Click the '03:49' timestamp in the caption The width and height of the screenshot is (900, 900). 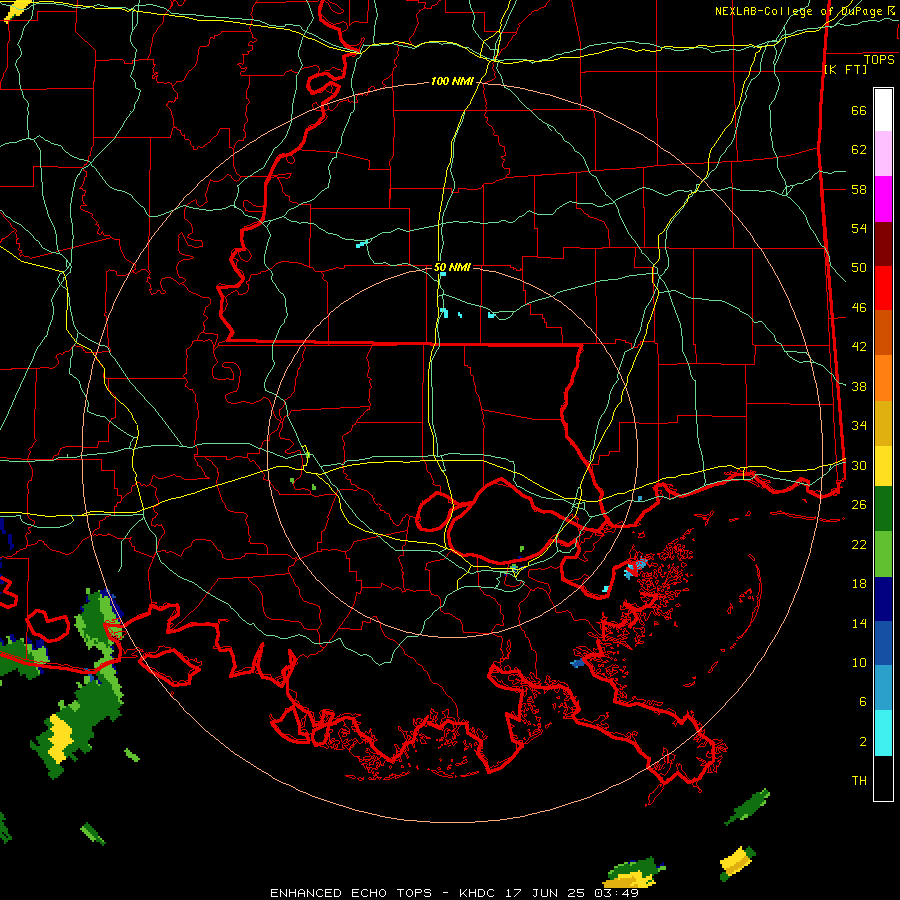[x=615, y=893]
